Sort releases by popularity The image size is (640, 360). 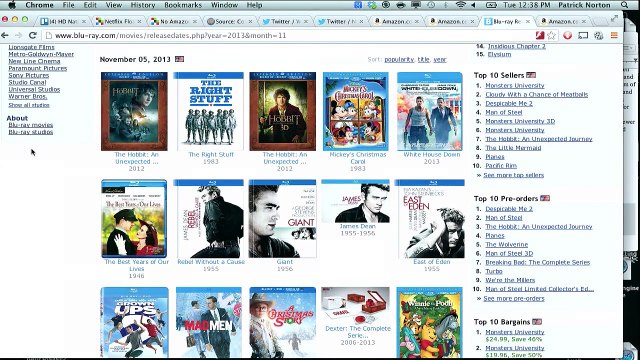[399, 60]
